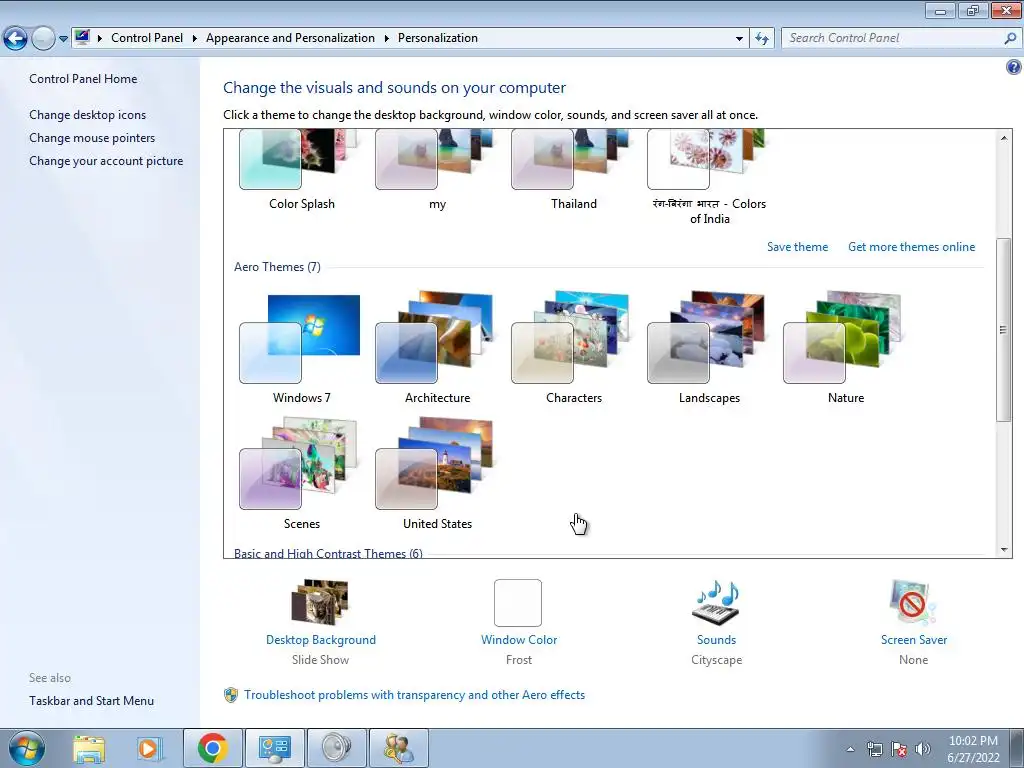The width and height of the screenshot is (1024, 768).
Task: Click the theme list scroll up arrow
Action: pos(1004,138)
